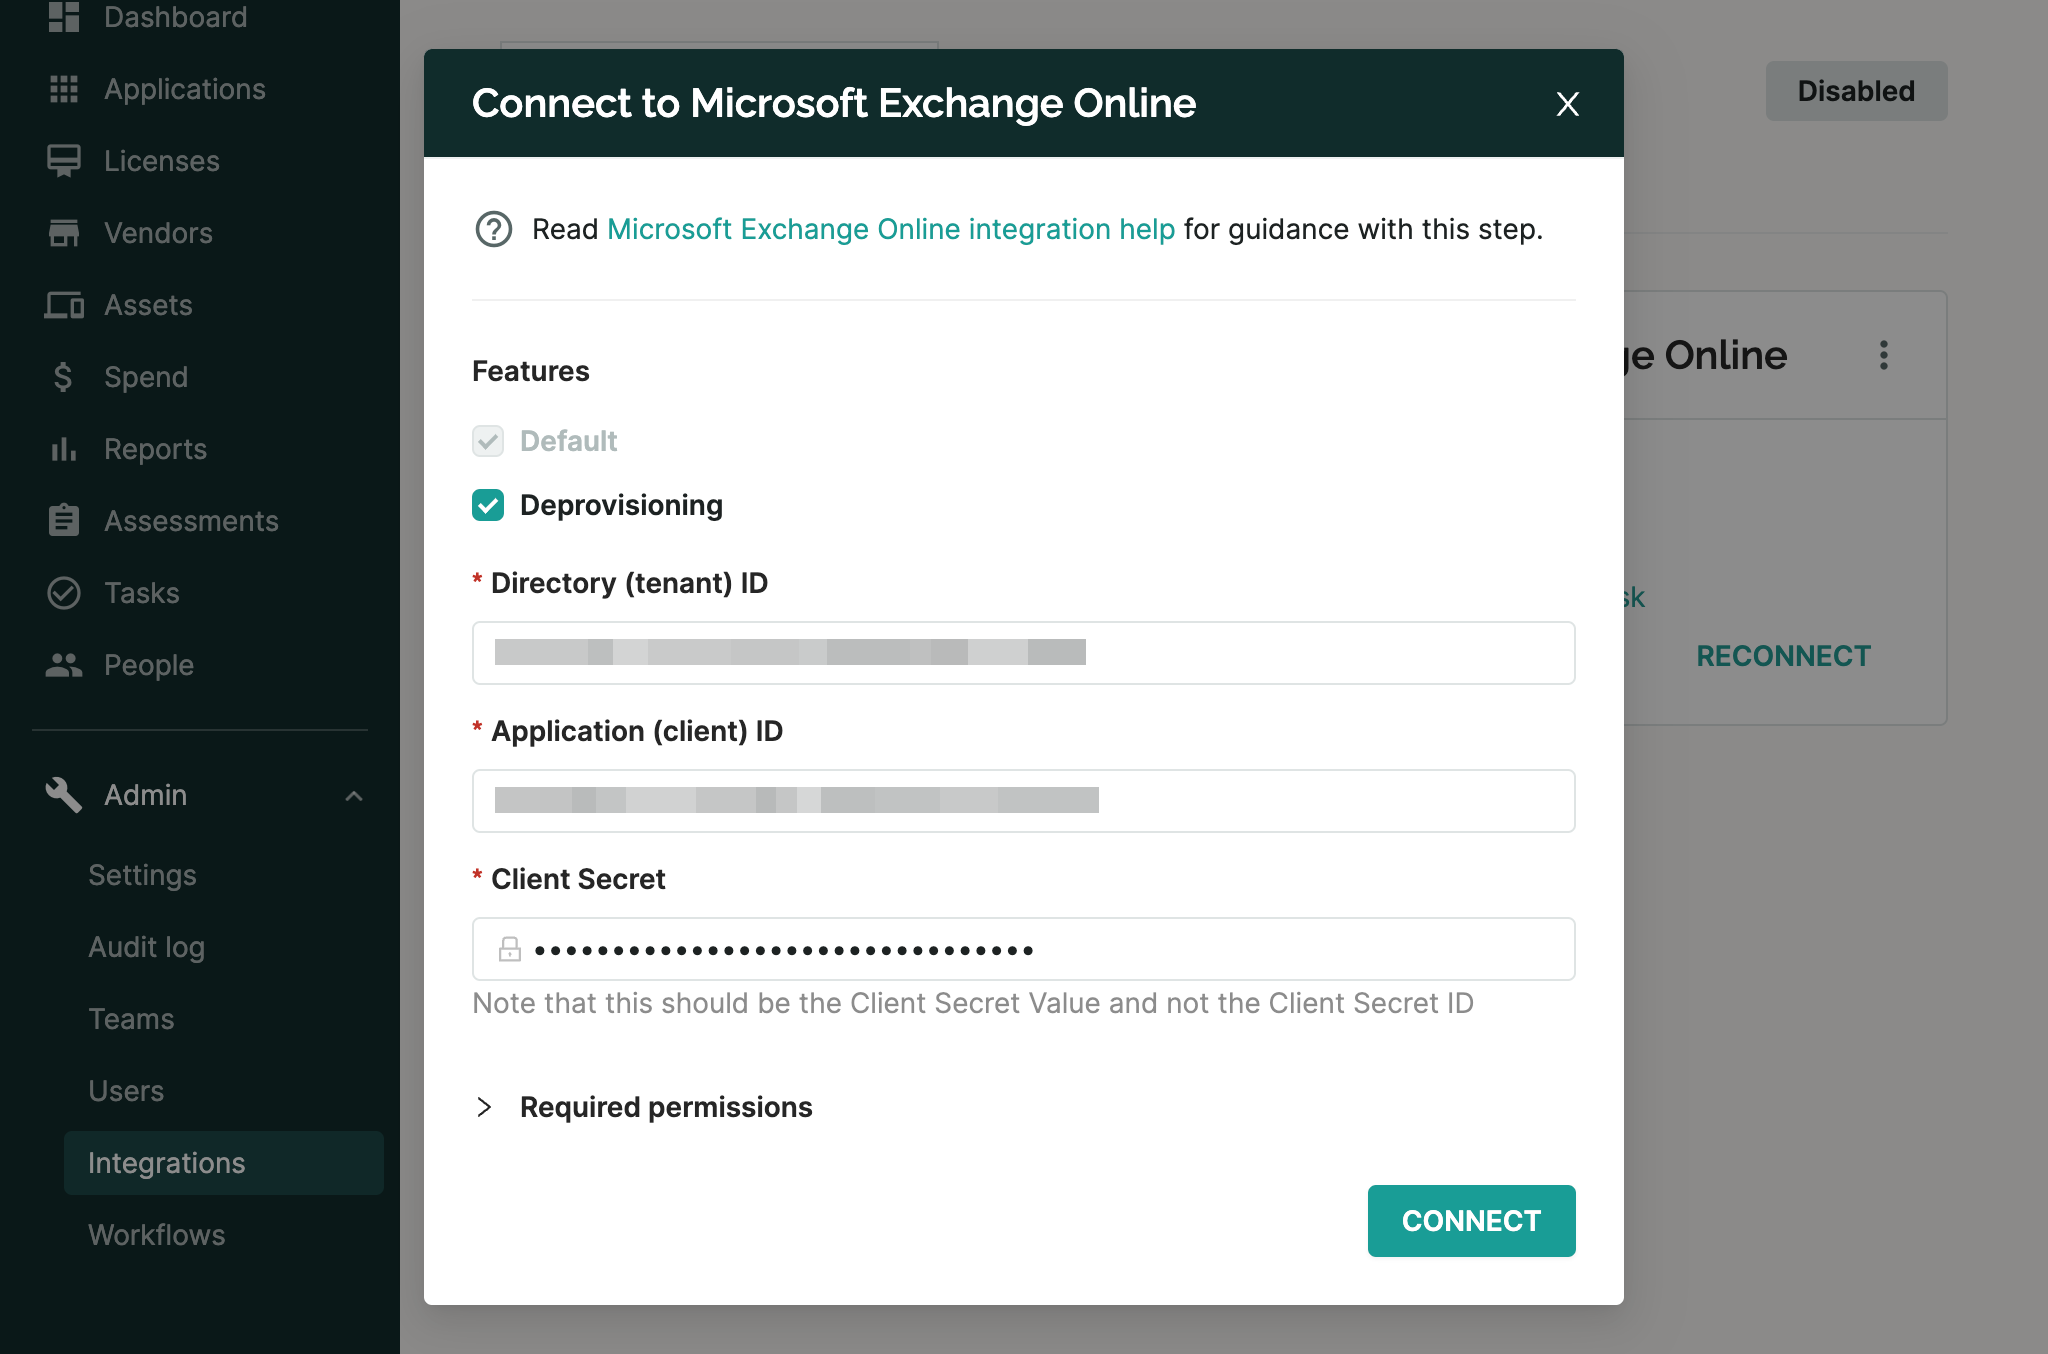Click the People group icon
Viewport: 2048px width, 1354px height.
(64, 665)
